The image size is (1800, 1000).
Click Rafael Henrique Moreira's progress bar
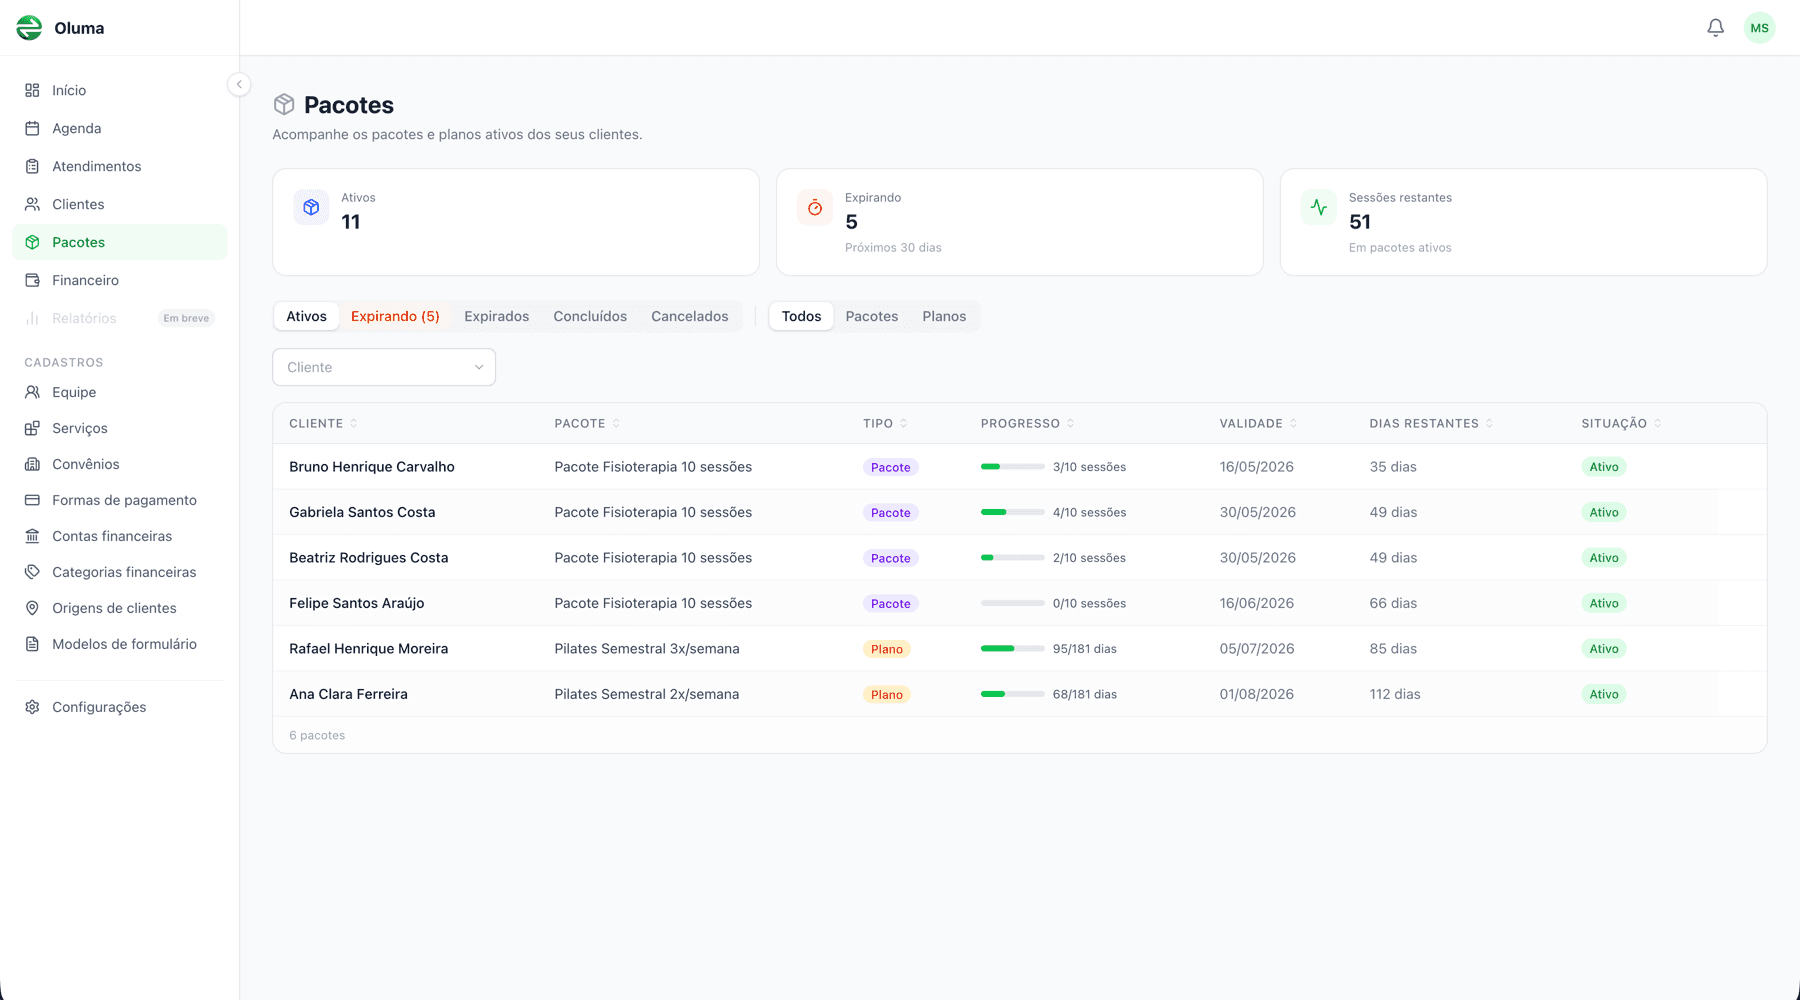point(1012,649)
